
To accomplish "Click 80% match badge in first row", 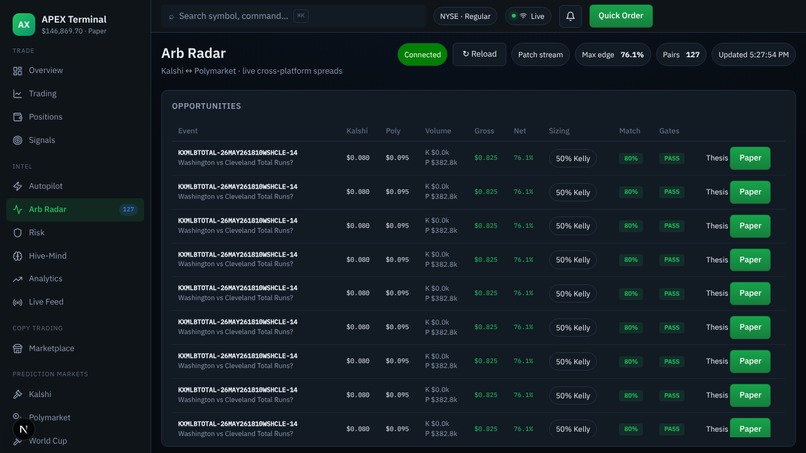I will pyautogui.click(x=631, y=158).
